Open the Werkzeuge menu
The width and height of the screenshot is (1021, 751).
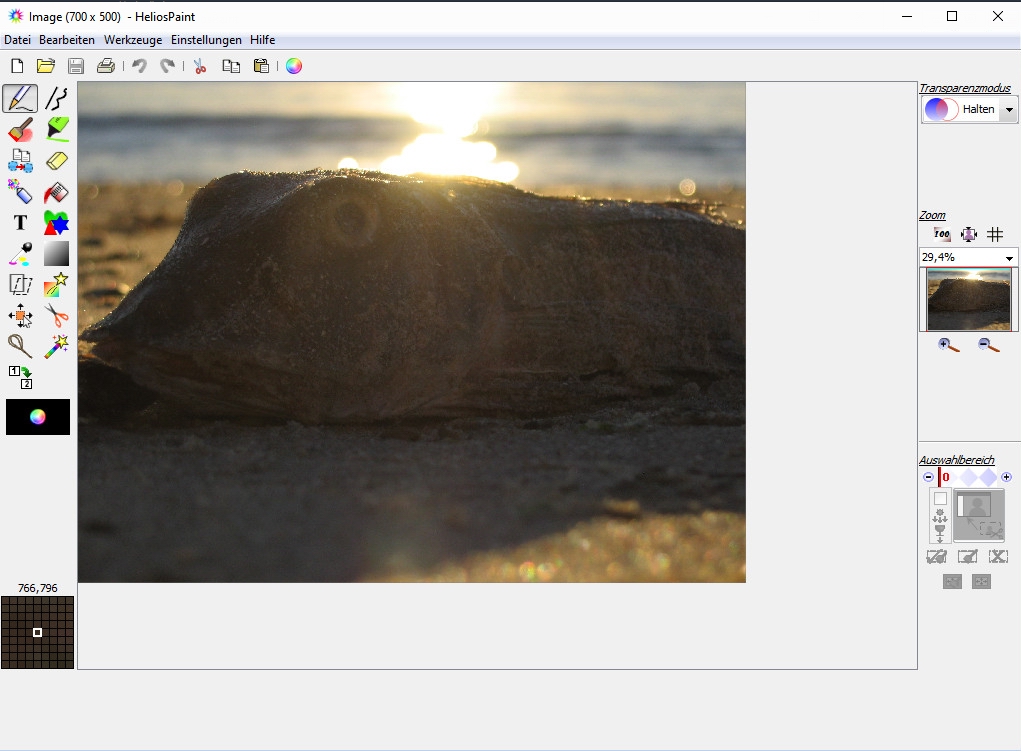pos(134,40)
